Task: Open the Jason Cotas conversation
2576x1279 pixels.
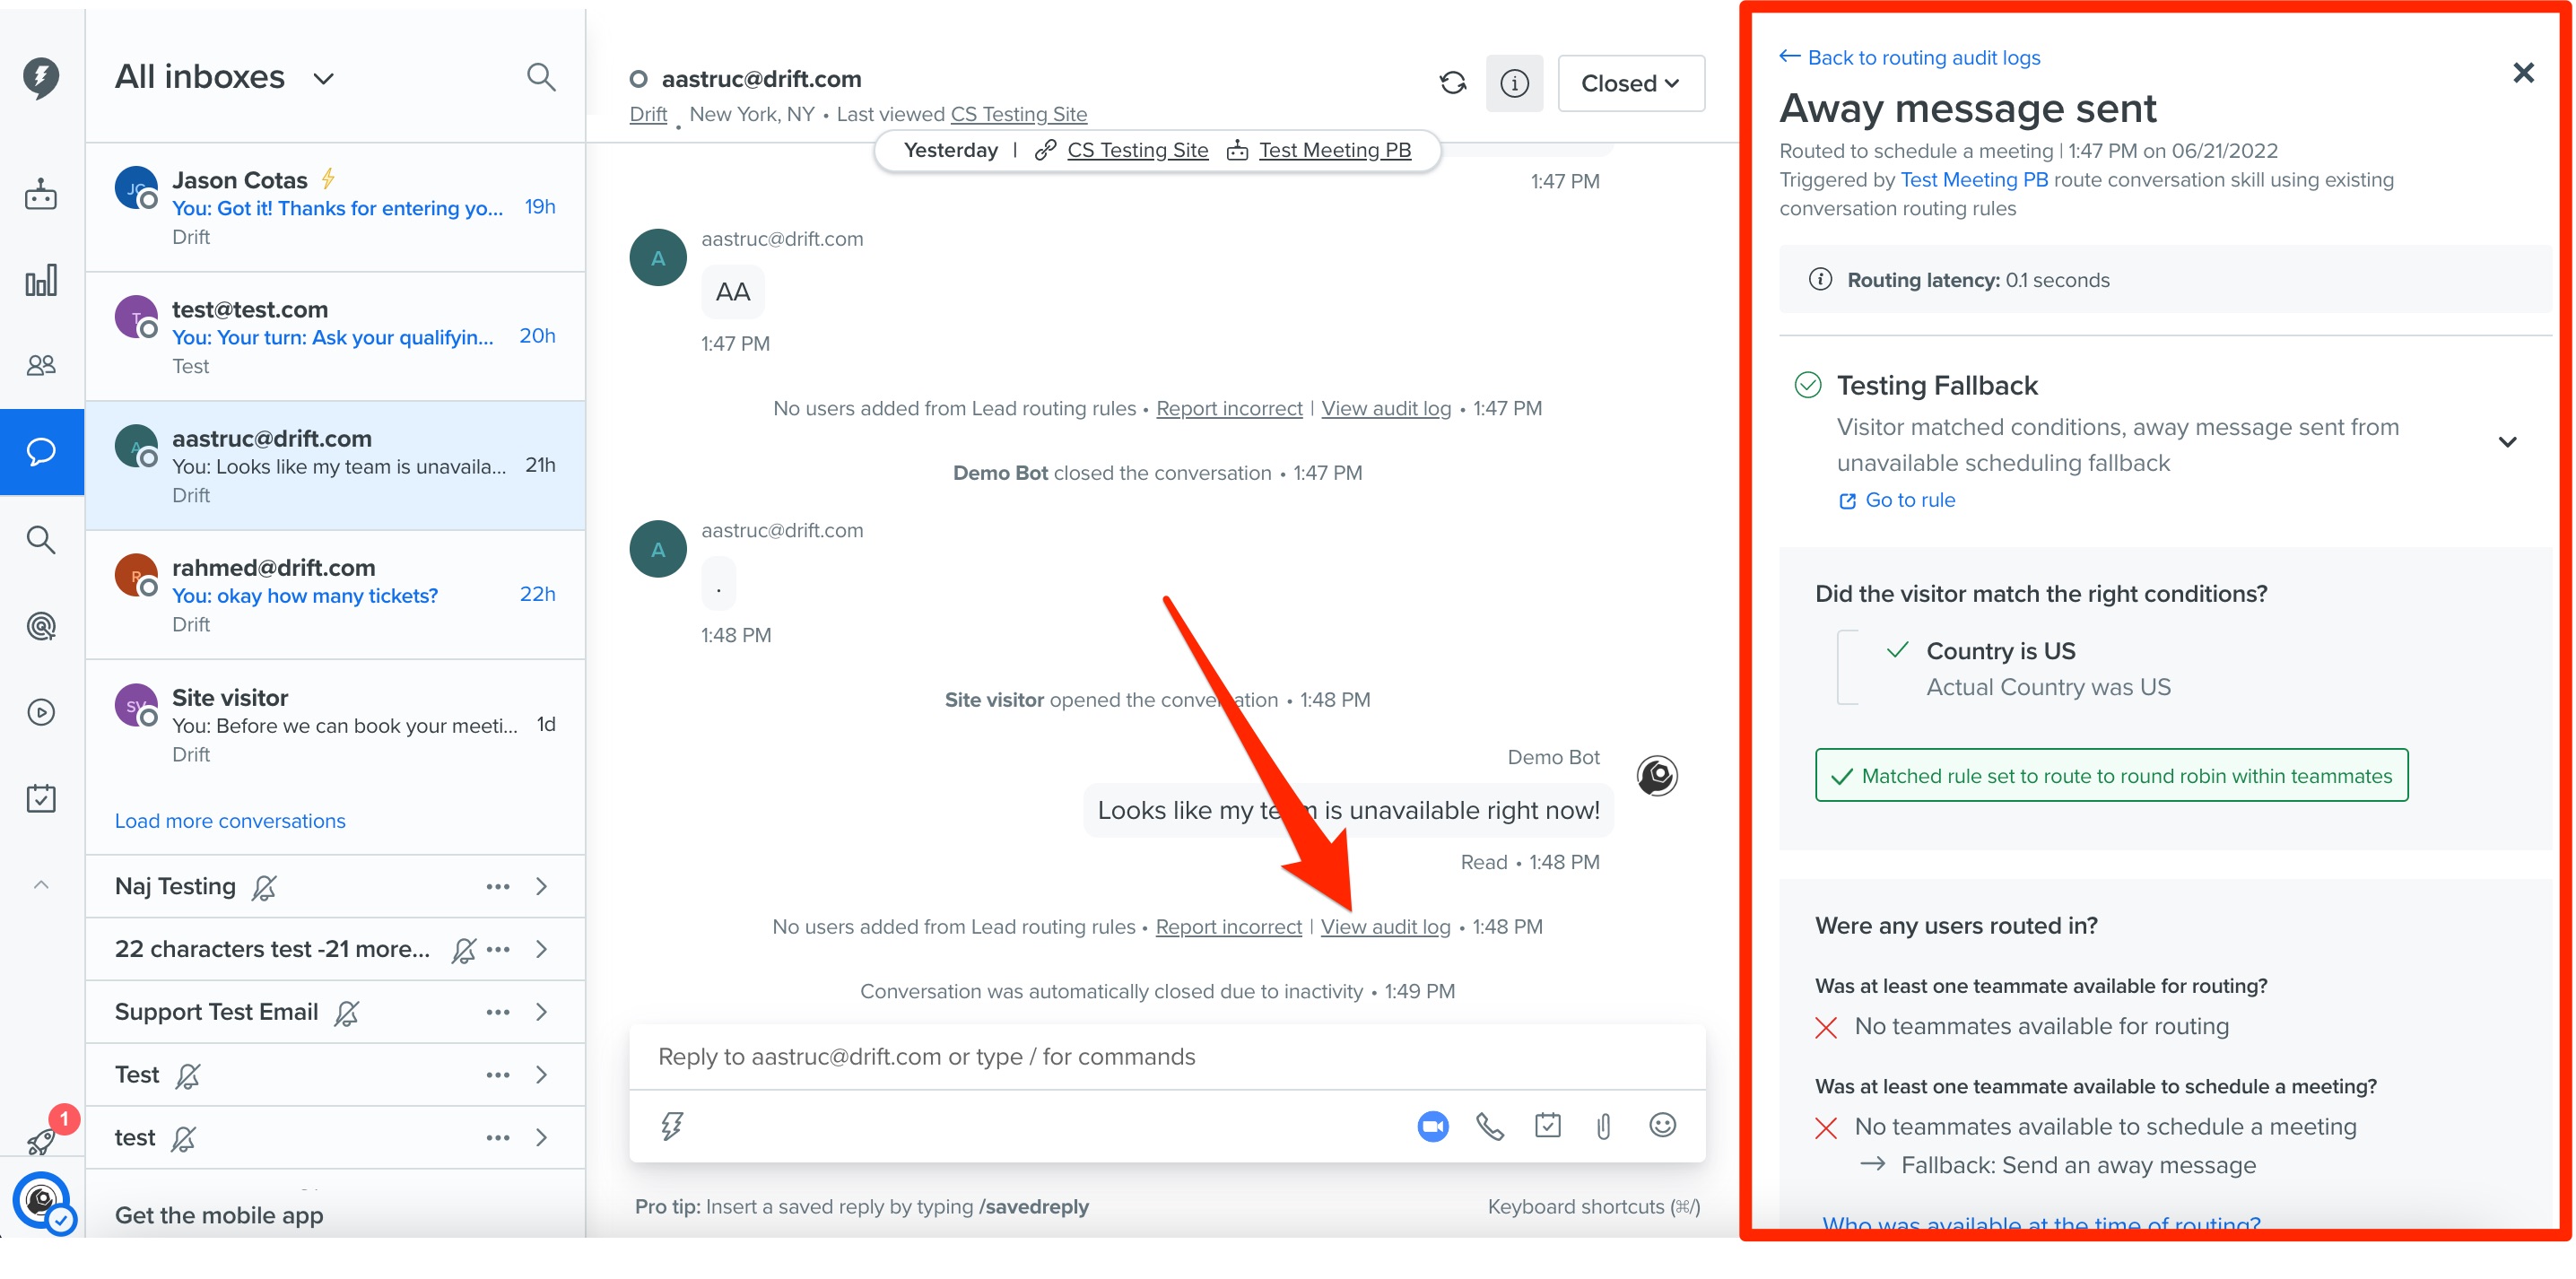Action: [x=335, y=208]
